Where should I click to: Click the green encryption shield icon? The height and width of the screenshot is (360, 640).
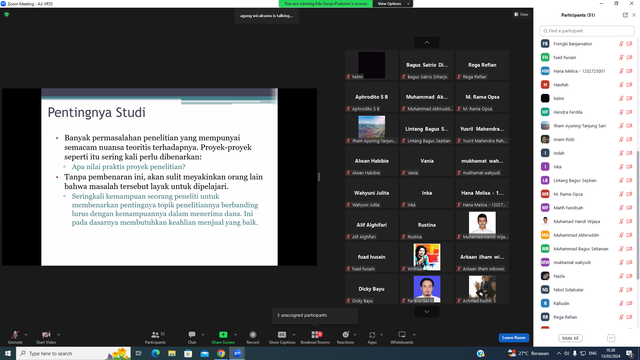[7, 14]
